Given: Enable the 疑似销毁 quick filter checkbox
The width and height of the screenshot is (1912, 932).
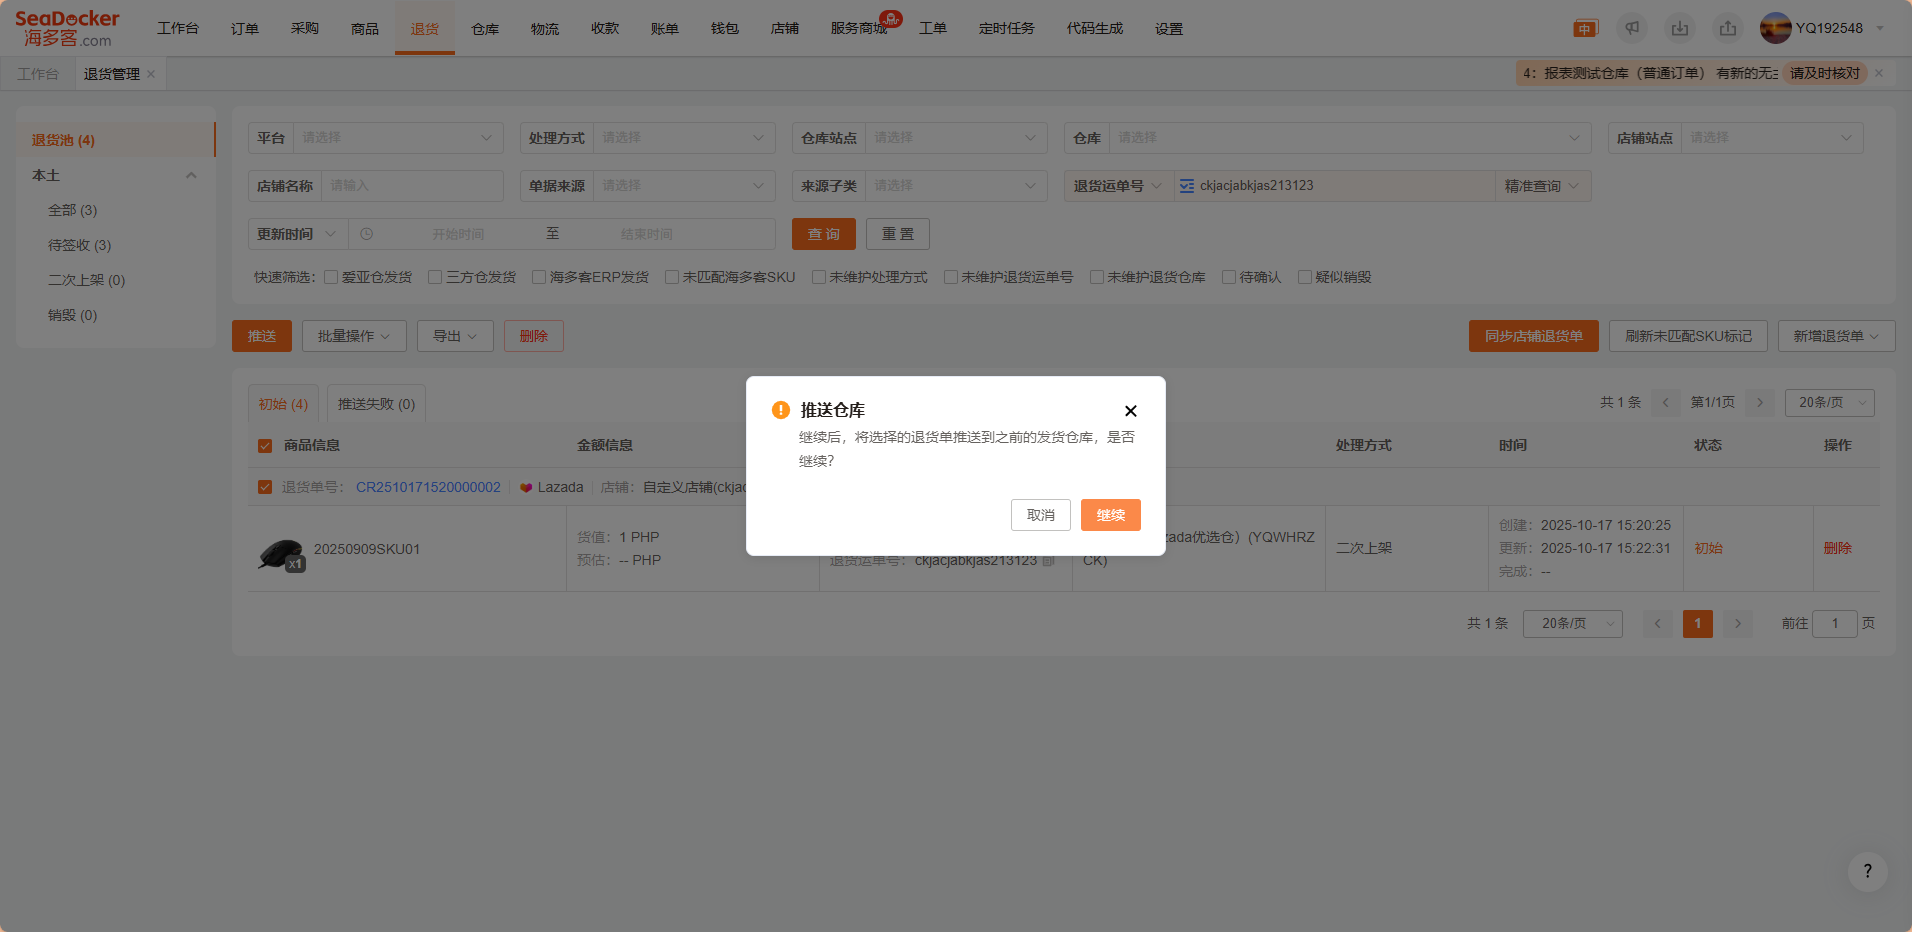Looking at the screenshot, I should pyautogui.click(x=1304, y=277).
